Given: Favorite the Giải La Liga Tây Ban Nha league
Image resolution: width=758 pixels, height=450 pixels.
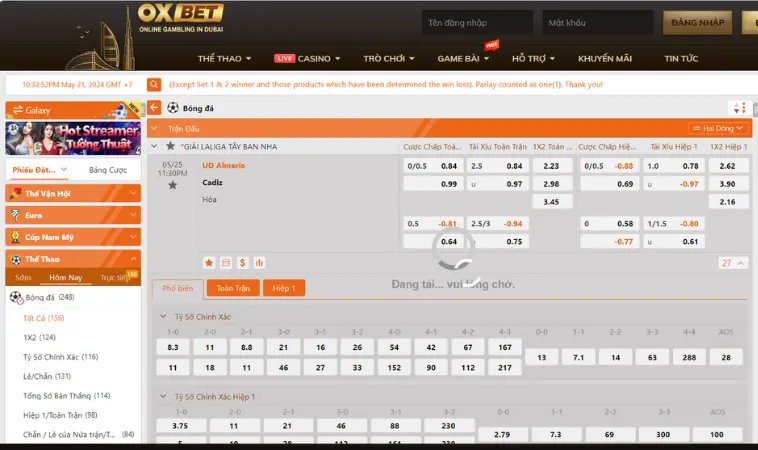Looking at the screenshot, I should 171,146.
